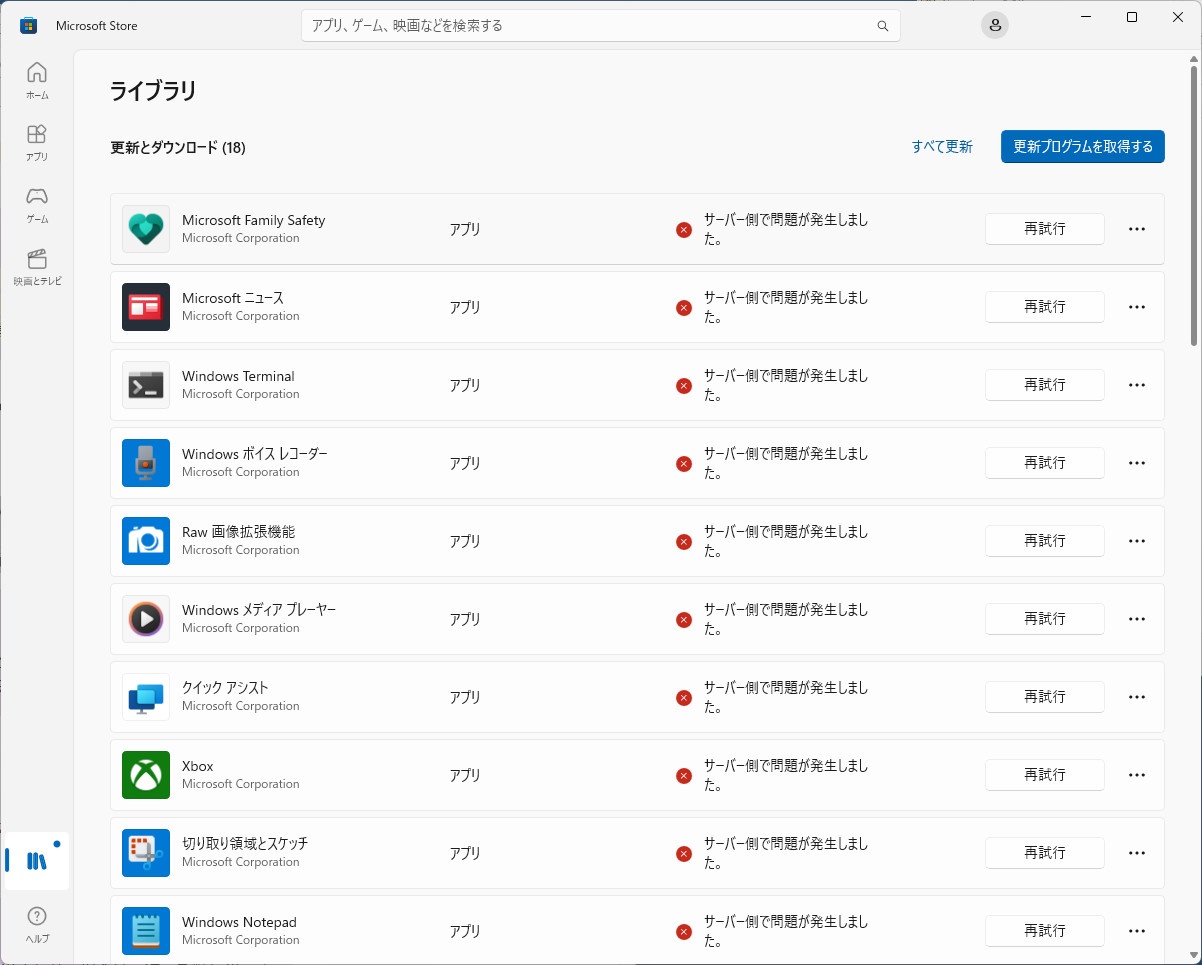Retry (再試行) 切り取り領域とスケッチ update

point(1045,853)
